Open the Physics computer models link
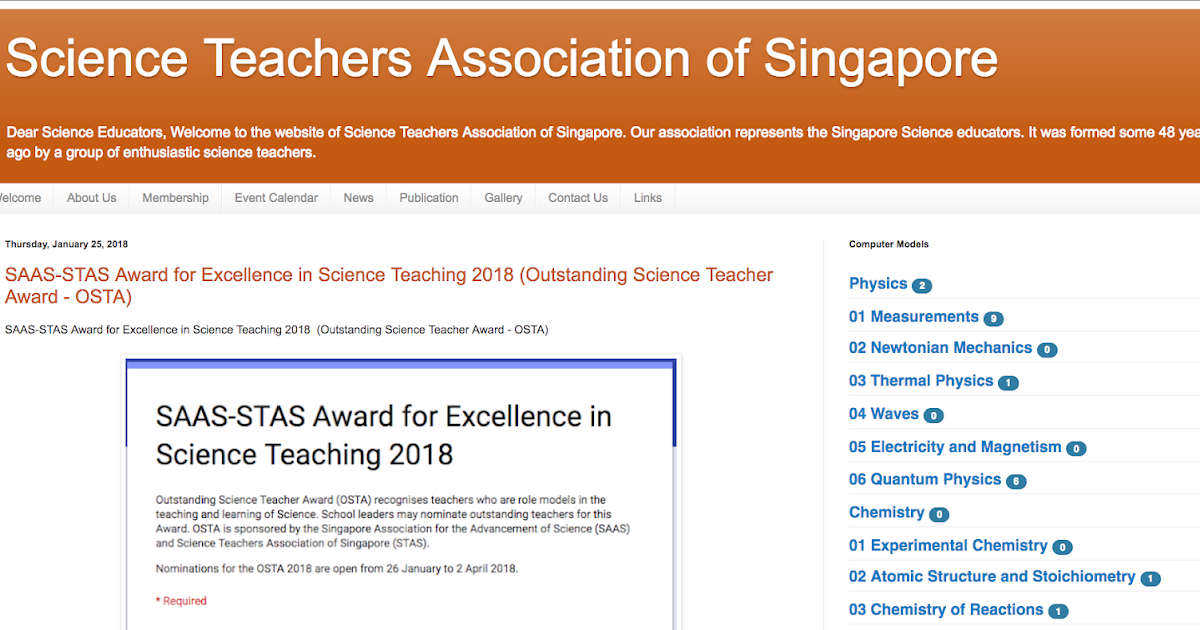 point(876,284)
